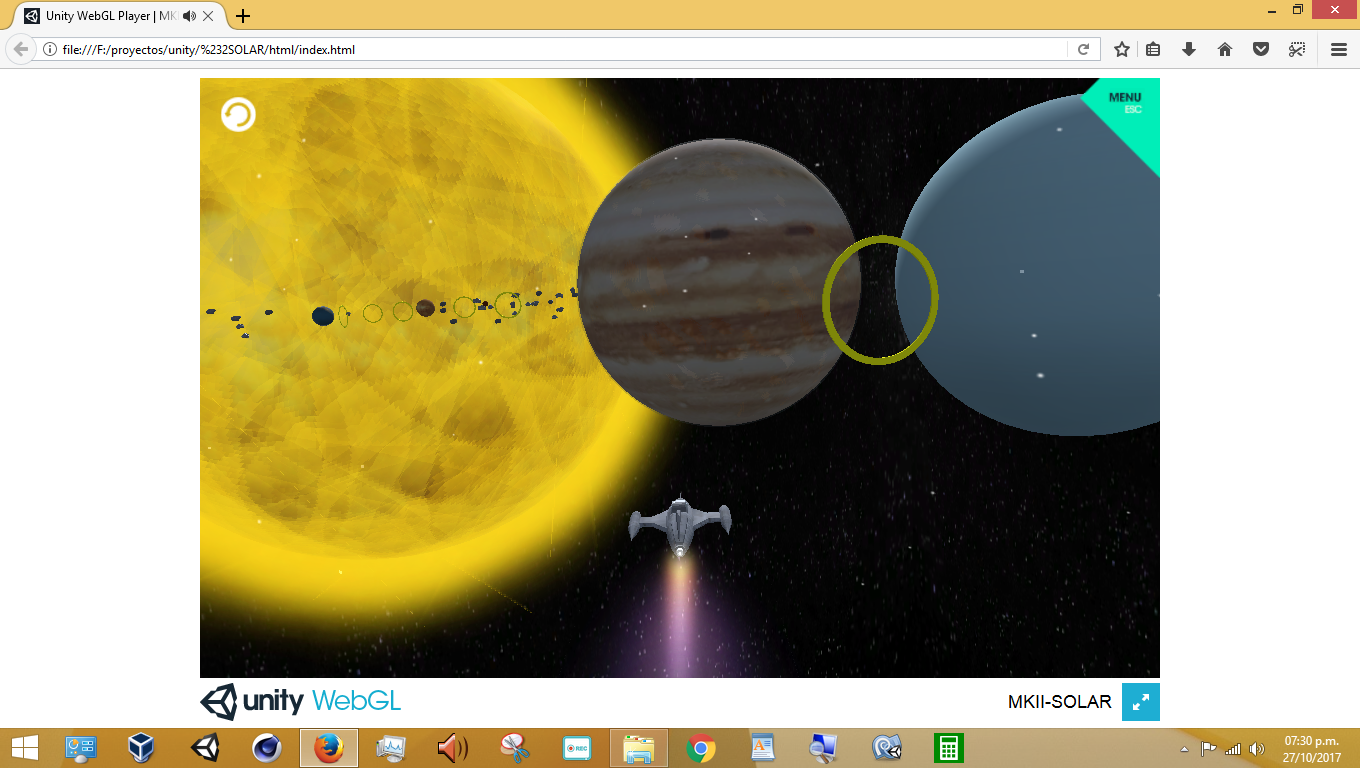Toggle system volume from the tray speaker icon

[1259, 747]
